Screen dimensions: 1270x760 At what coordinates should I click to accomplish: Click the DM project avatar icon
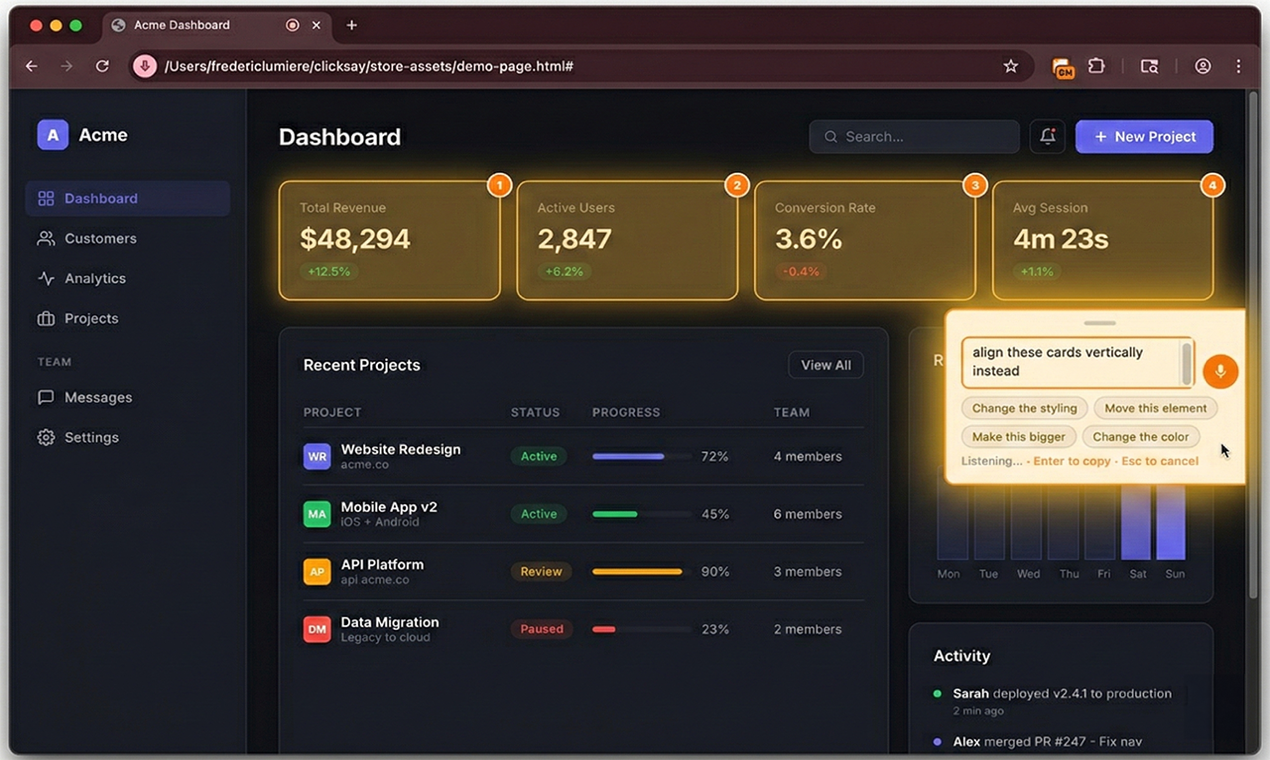point(317,629)
